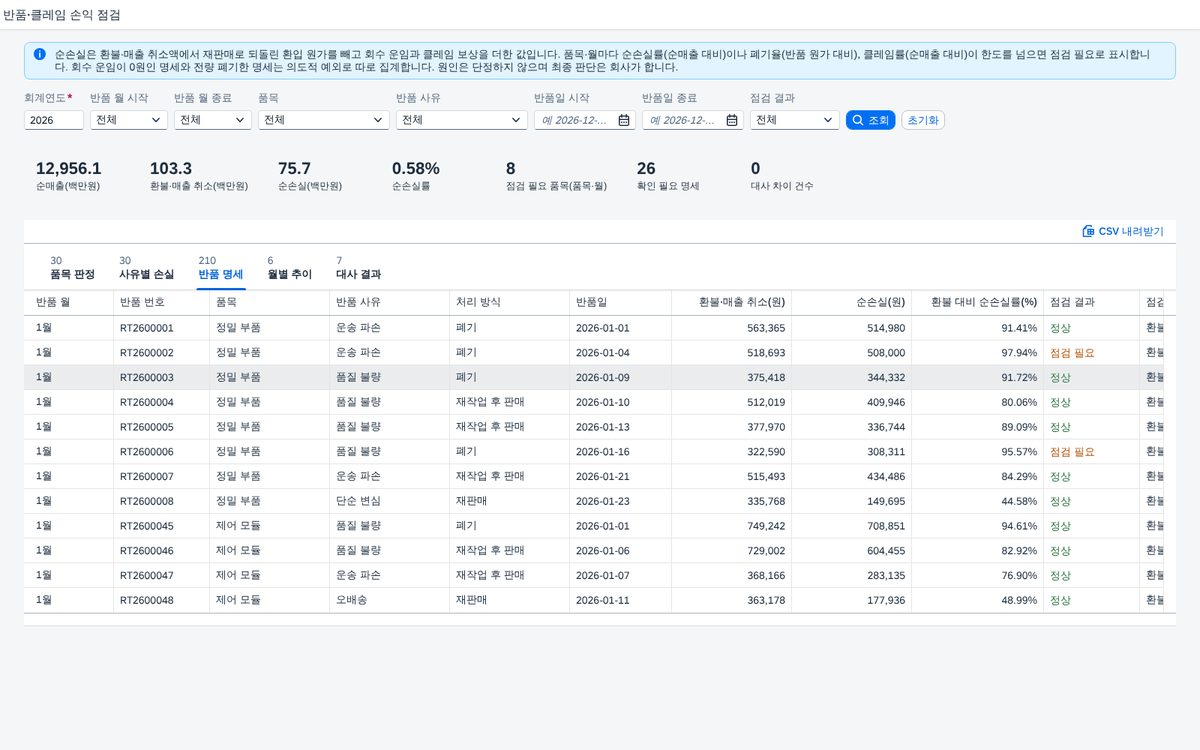The width and height of the screenshot is (1200, 750).
Task: Click CSV 내려받기 link
Action: point(1123,231)
